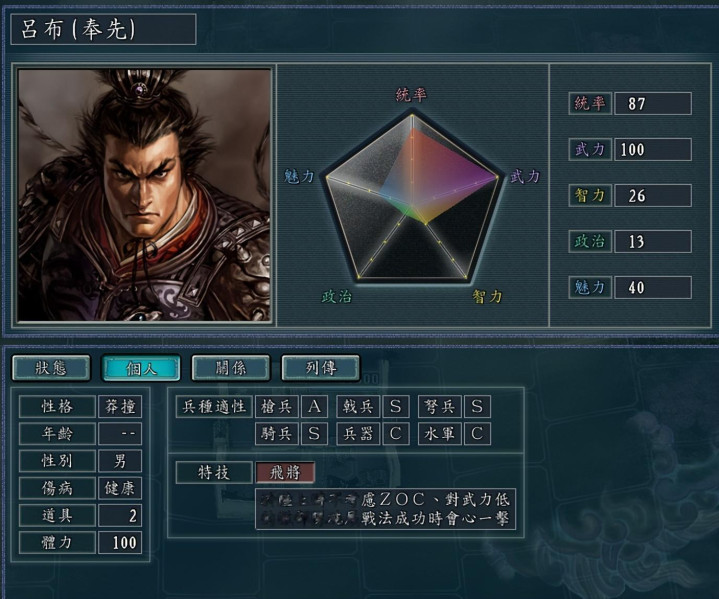Select the 統率 stat label

pyautogui.click(x=590, y=104)
